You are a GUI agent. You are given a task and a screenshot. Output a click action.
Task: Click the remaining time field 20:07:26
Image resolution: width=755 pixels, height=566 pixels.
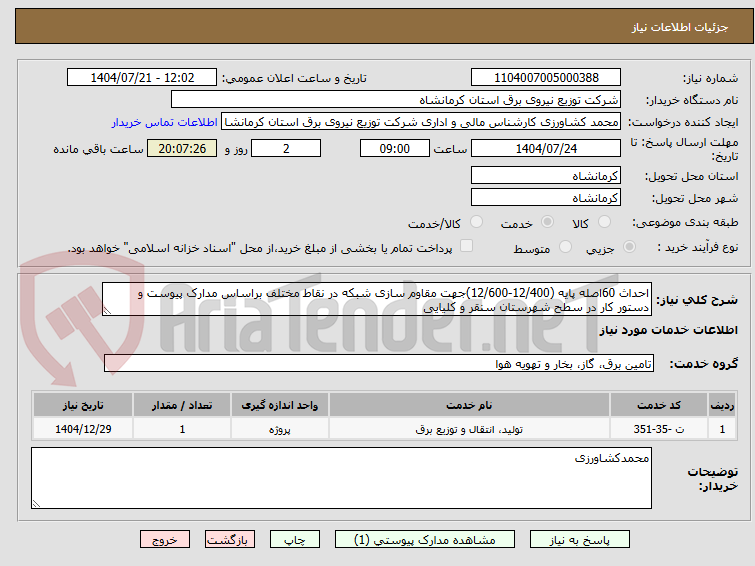point(182,148)
